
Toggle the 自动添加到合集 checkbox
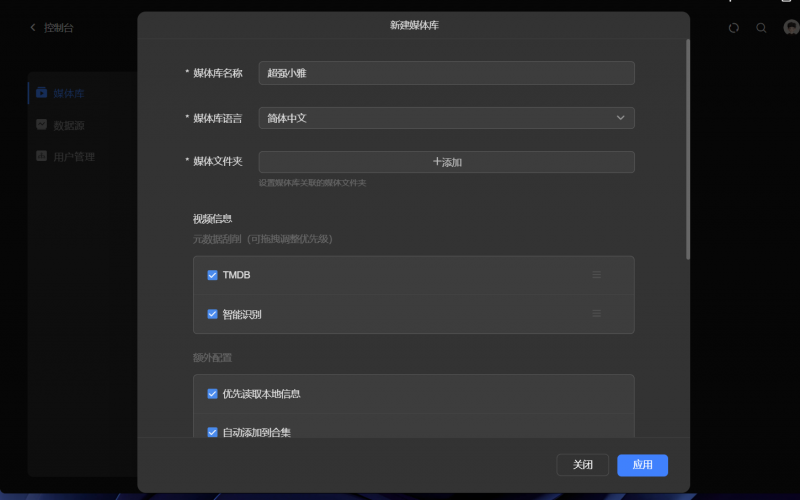pyautogui.click(x=212, y=432)
